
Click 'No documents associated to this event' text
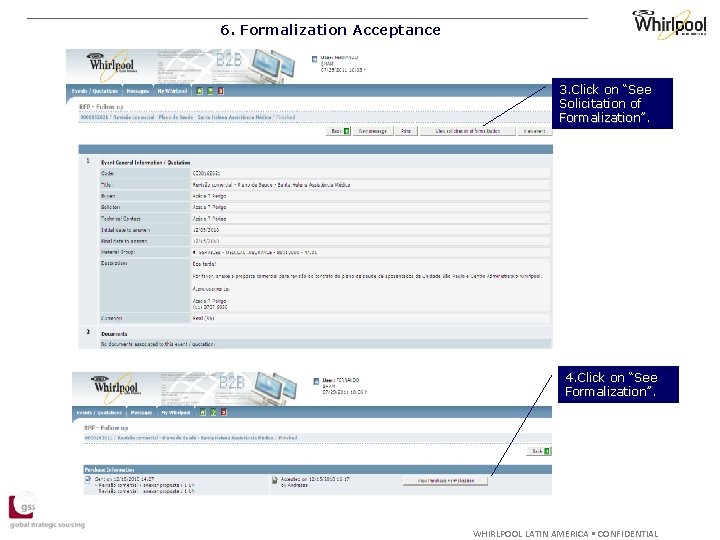point(158,344)
